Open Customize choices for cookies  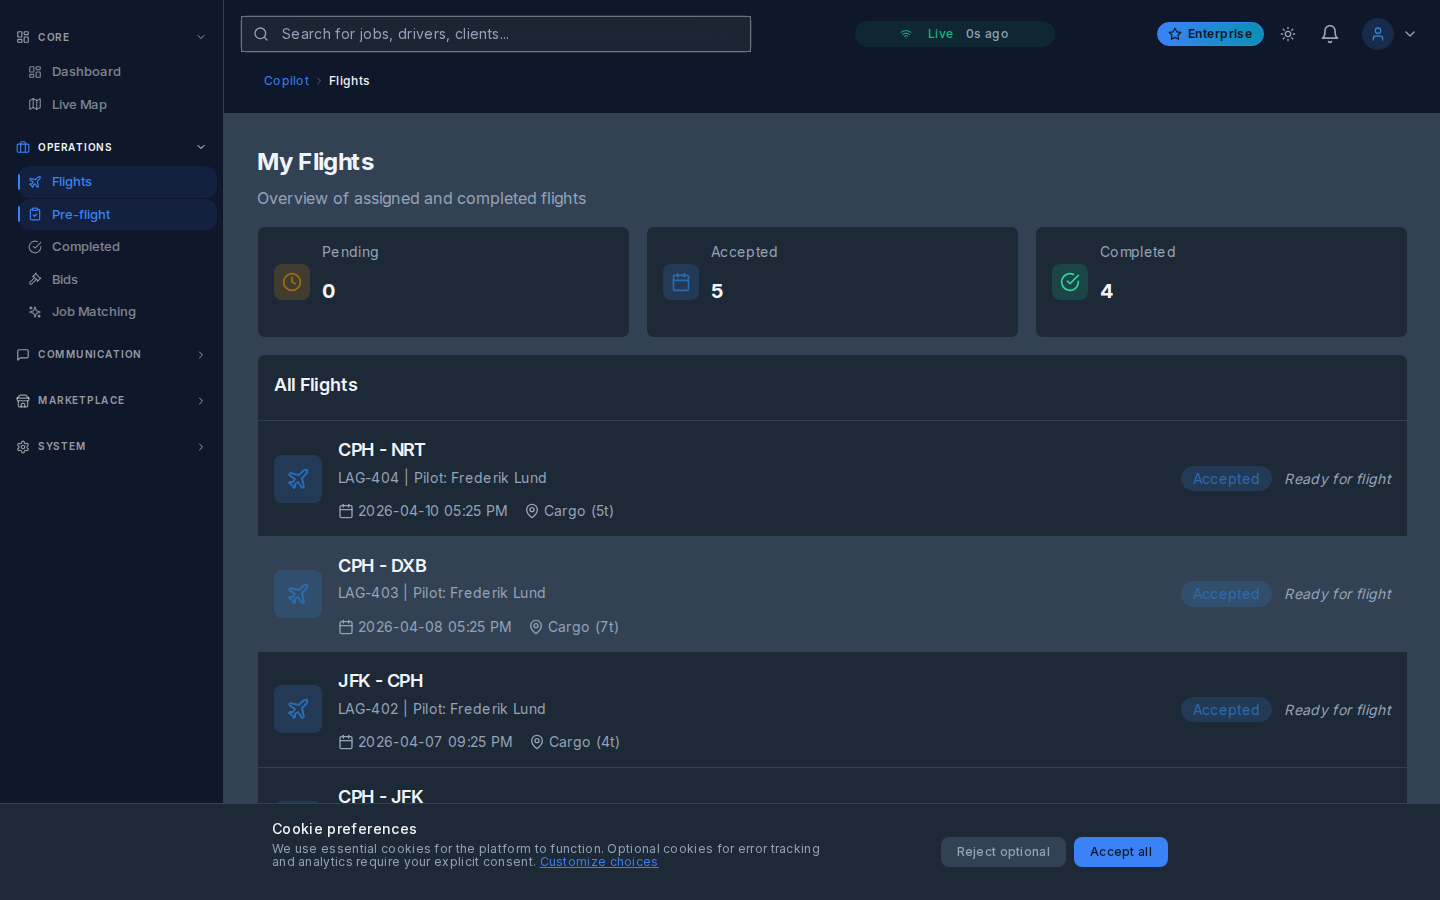598,861
